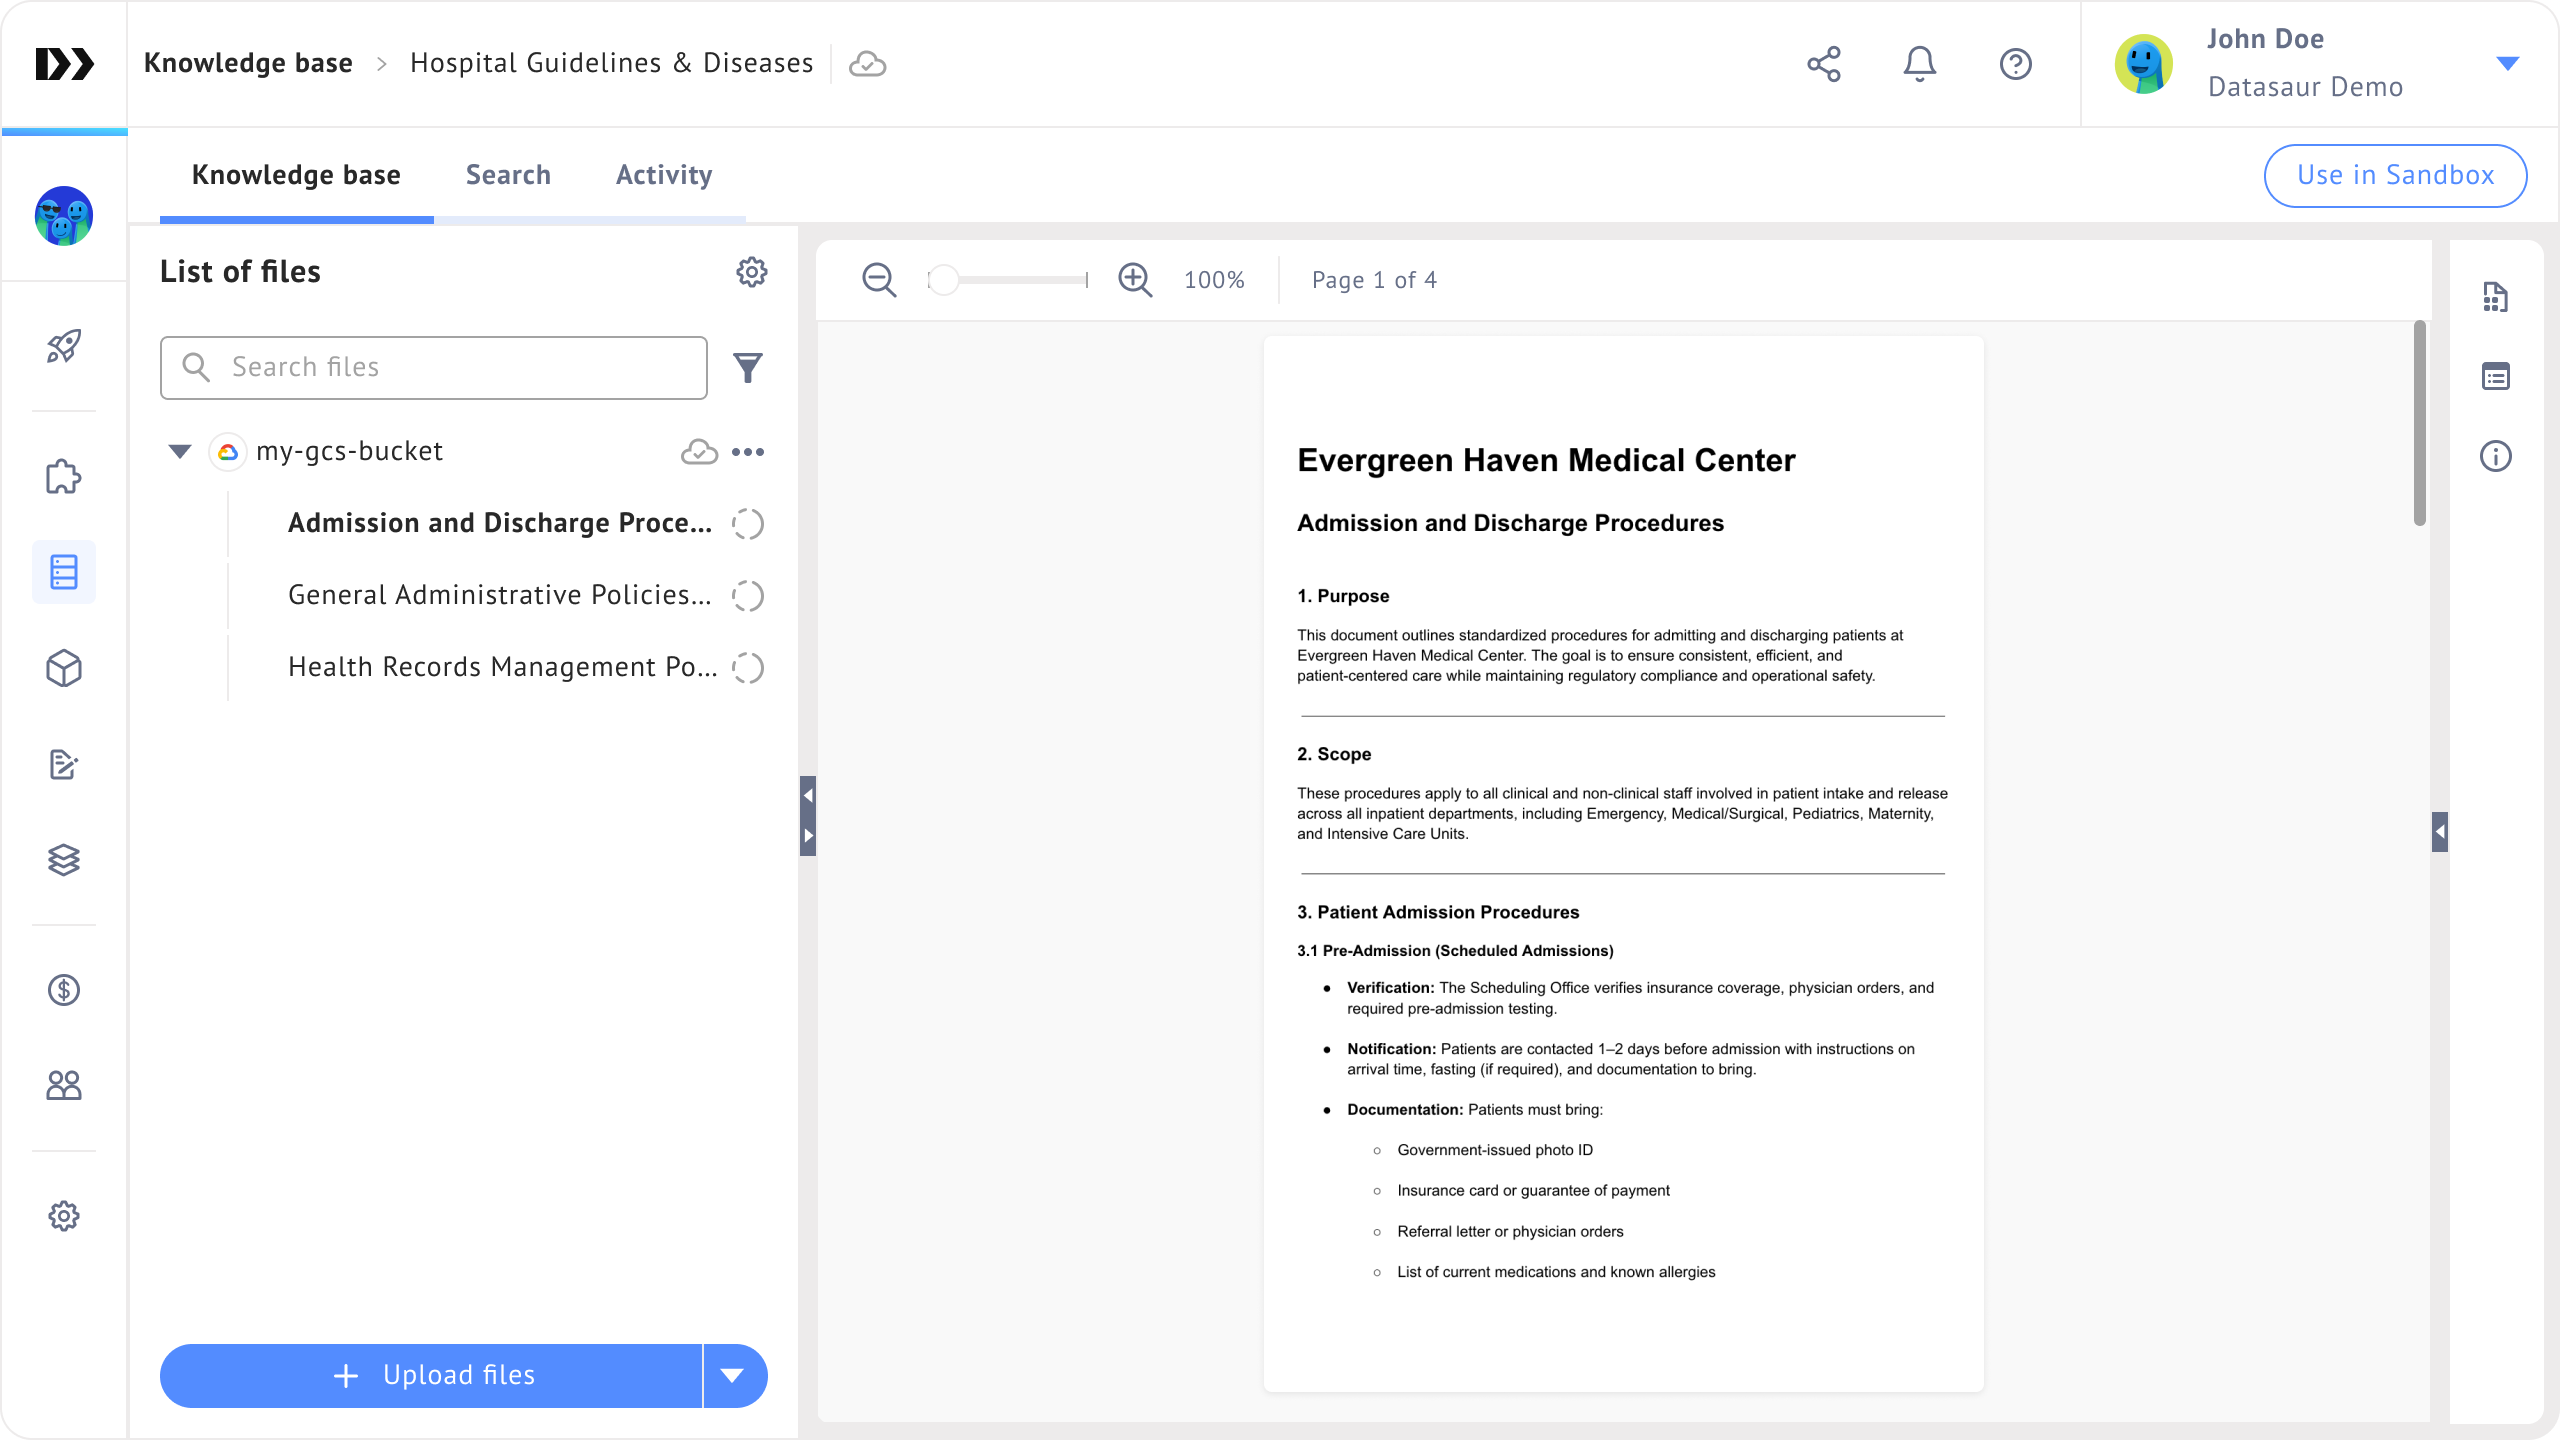Click the zoom in magnifier icon

coord(1135,280)
